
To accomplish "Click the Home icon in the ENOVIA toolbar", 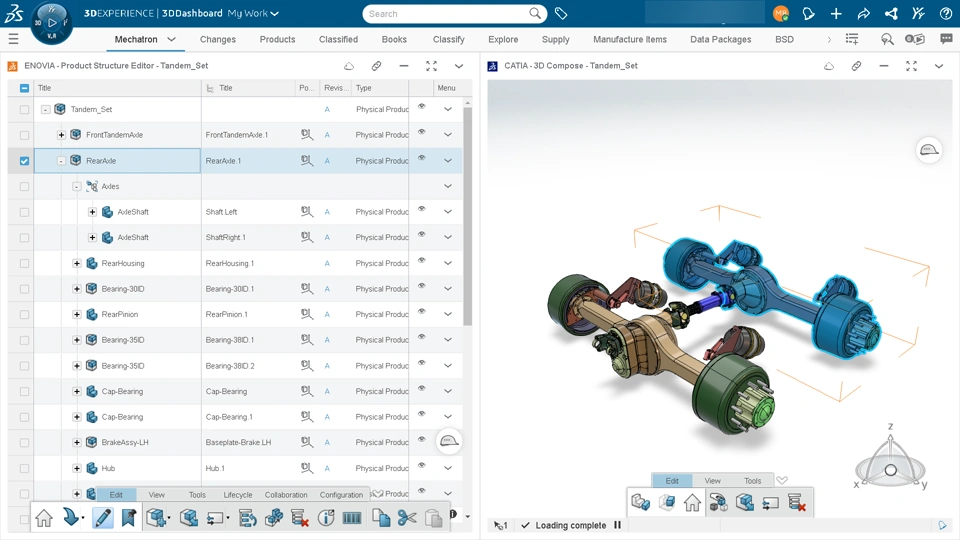I will [44, 519].
